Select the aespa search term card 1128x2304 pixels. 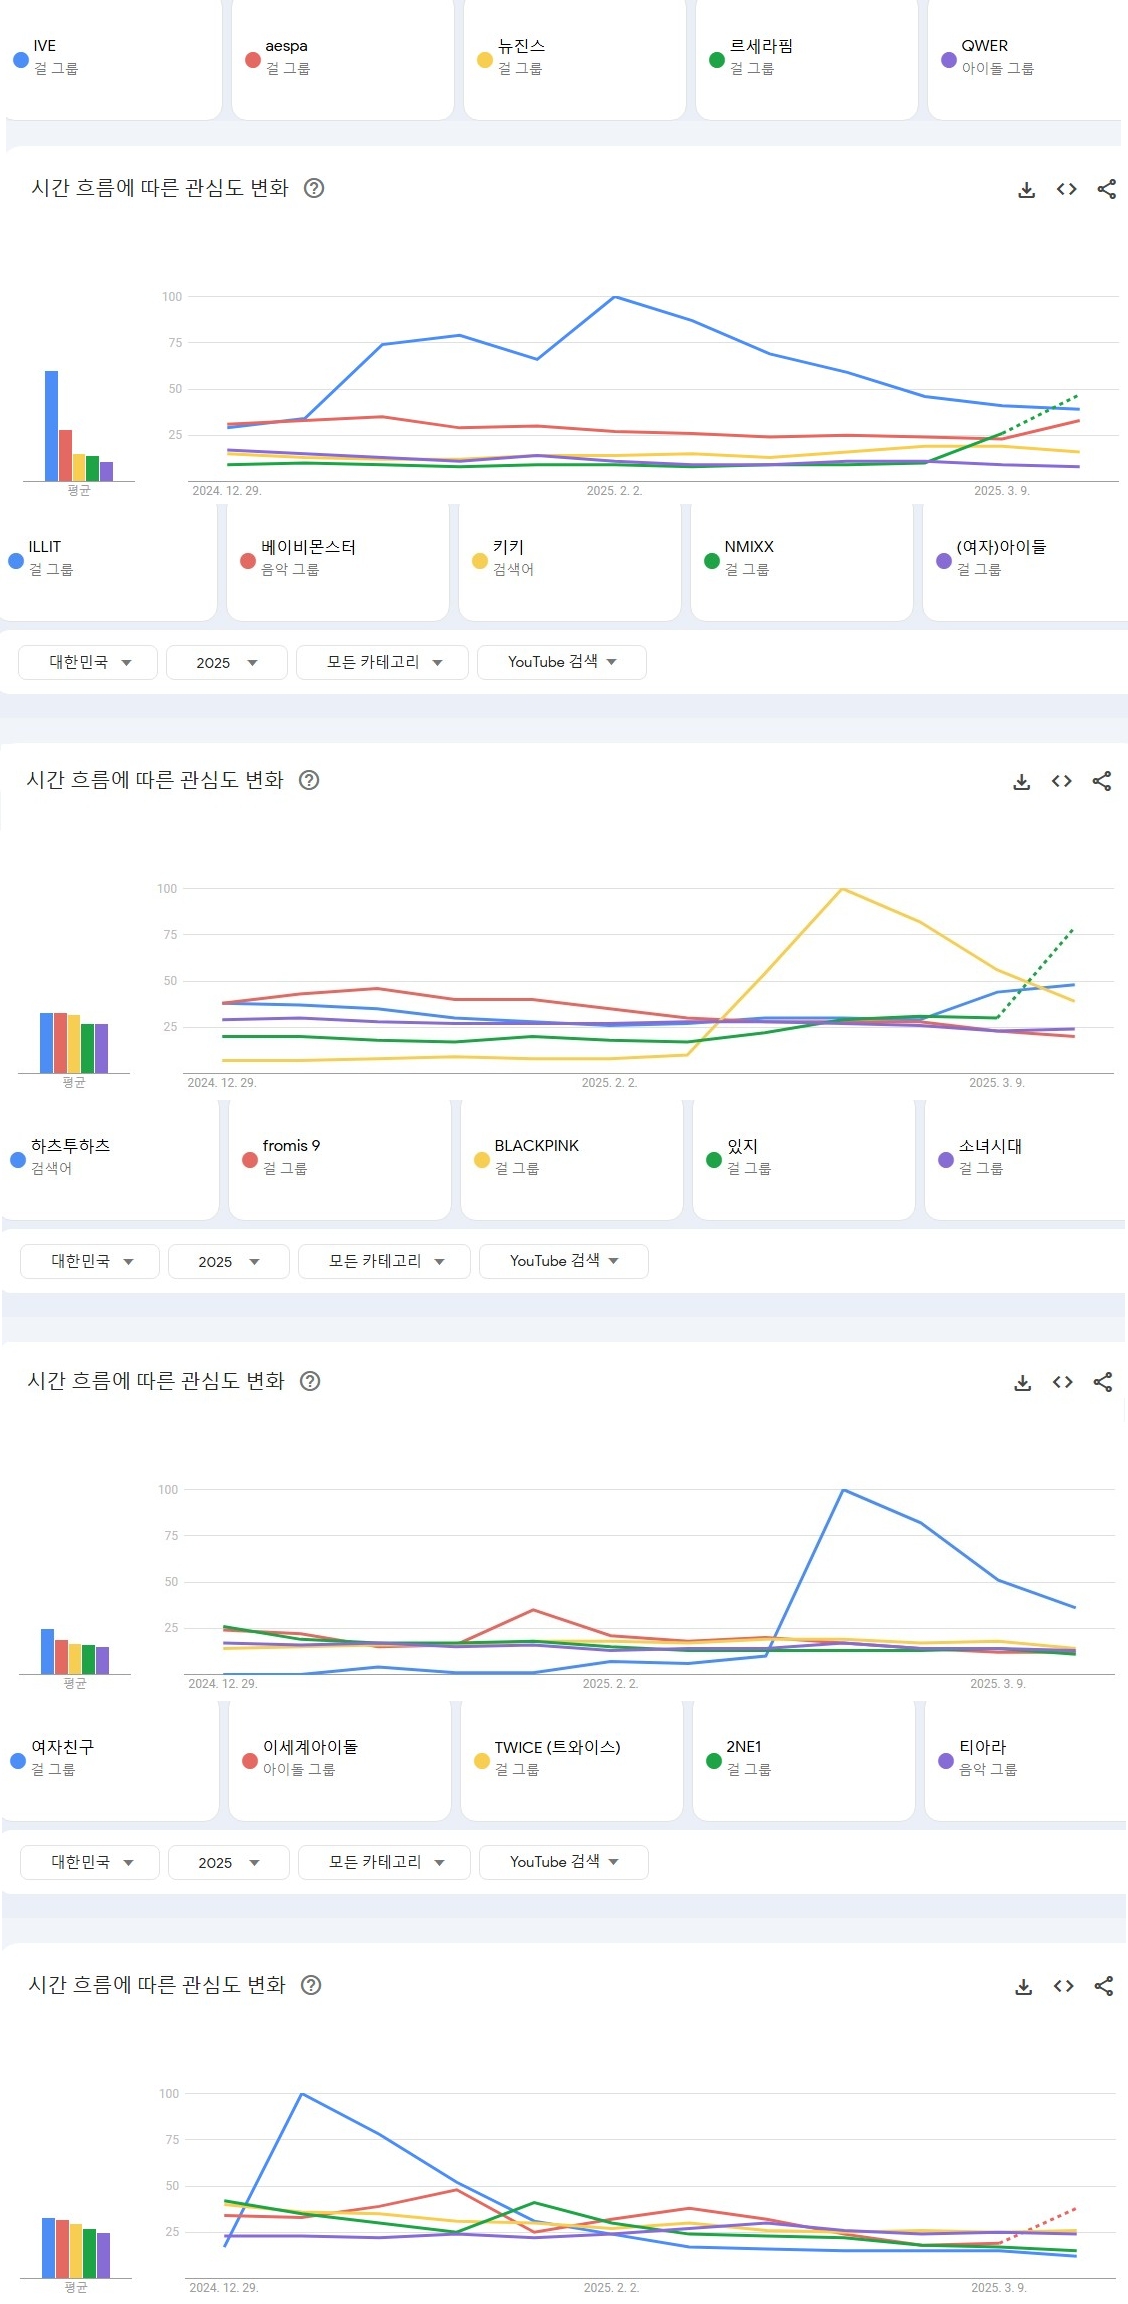click(342, 58)
